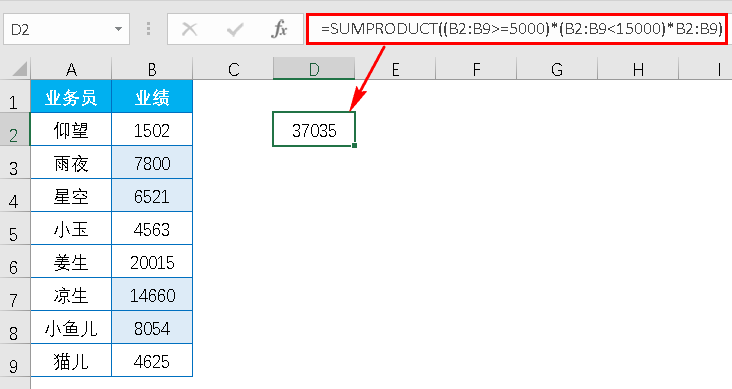The image size is (732, 389).
Task: Click cell value 4625
Action: coord(152,361)
